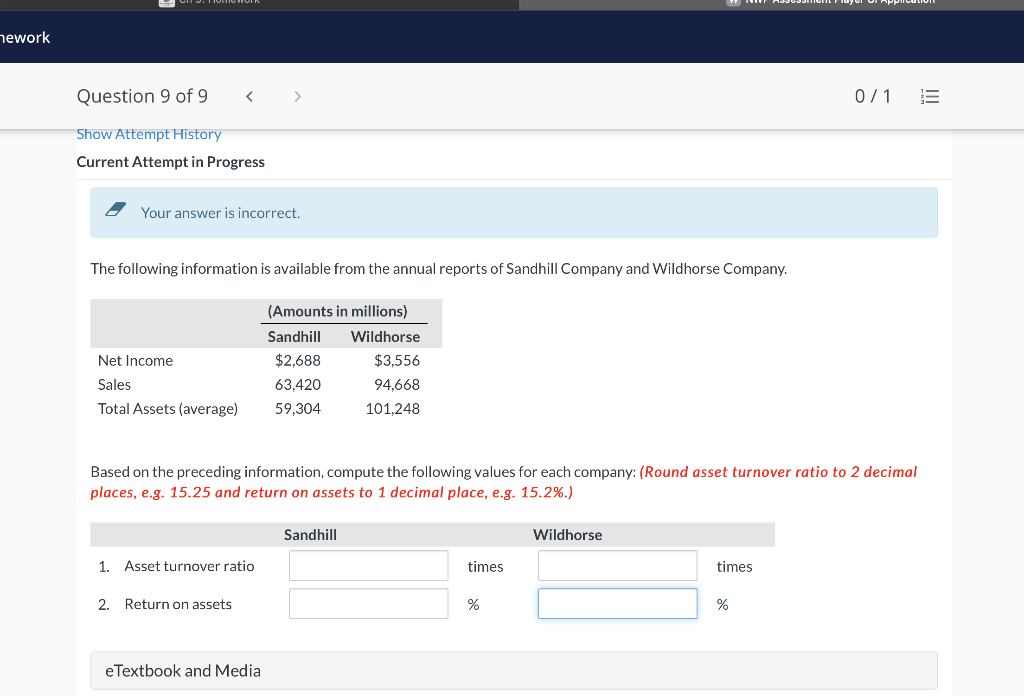This screenshot has width=1024, height=696.
Task: Click Wildhorse asset turnover ratio field
Action: (x=617, y=565)
